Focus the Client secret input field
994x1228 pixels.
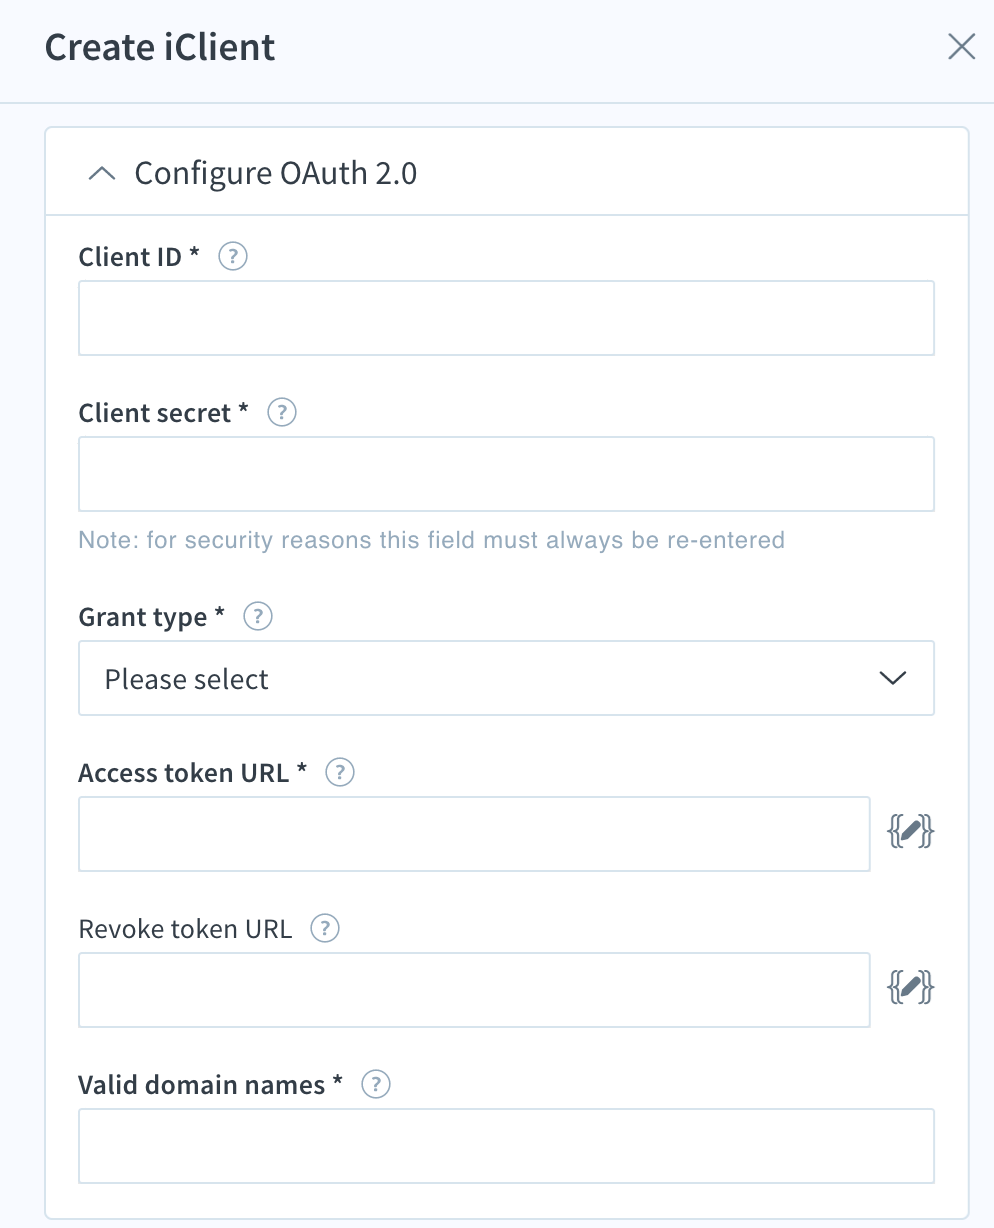pos(506,473)
